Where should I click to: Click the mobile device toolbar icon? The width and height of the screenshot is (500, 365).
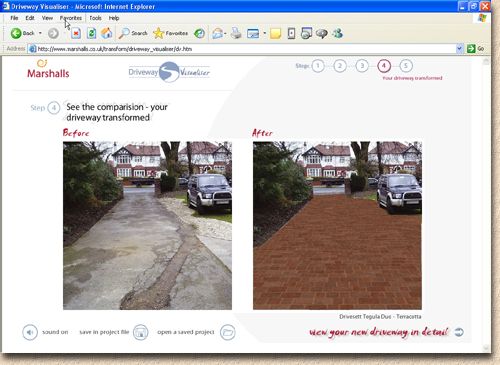pyautogui.click(x=291, y=33)
